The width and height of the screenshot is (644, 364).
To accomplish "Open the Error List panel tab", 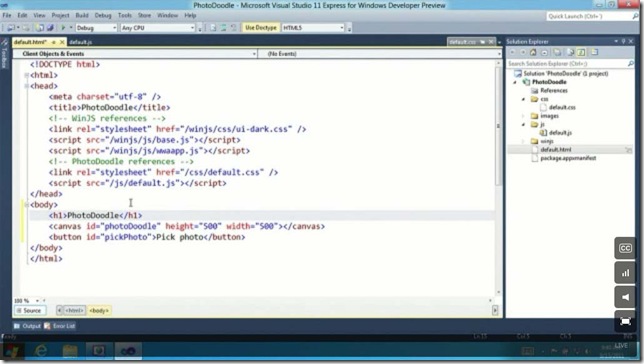I will pos(60,326).
